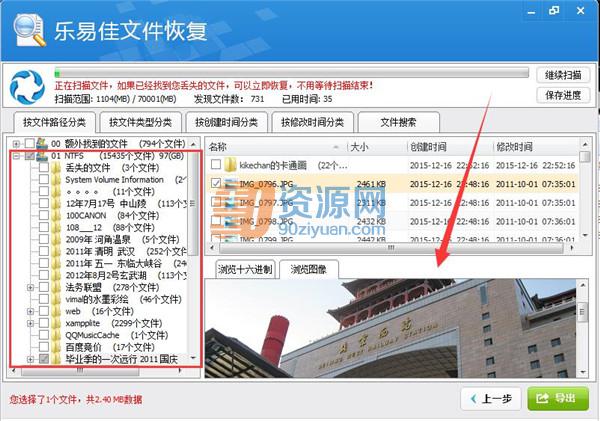Image resolution: width=600 pixels, height=421 pixels.
Task: Check the 丢失的文件 folder checkbox
Action: click(x=44, y=168)
